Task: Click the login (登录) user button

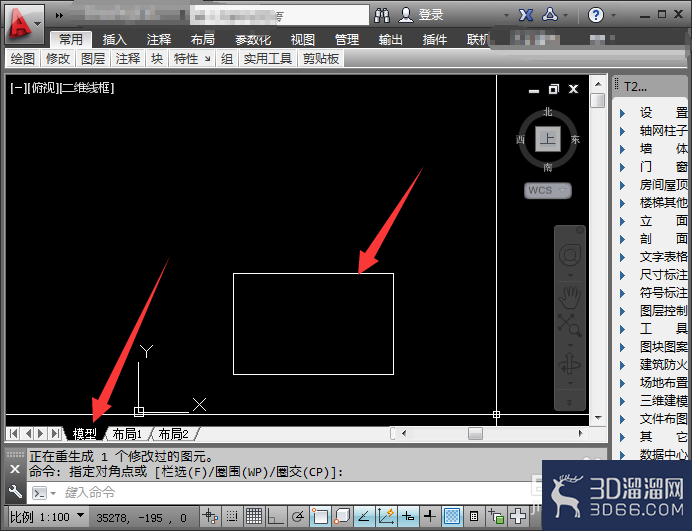Action: [421, 15]
